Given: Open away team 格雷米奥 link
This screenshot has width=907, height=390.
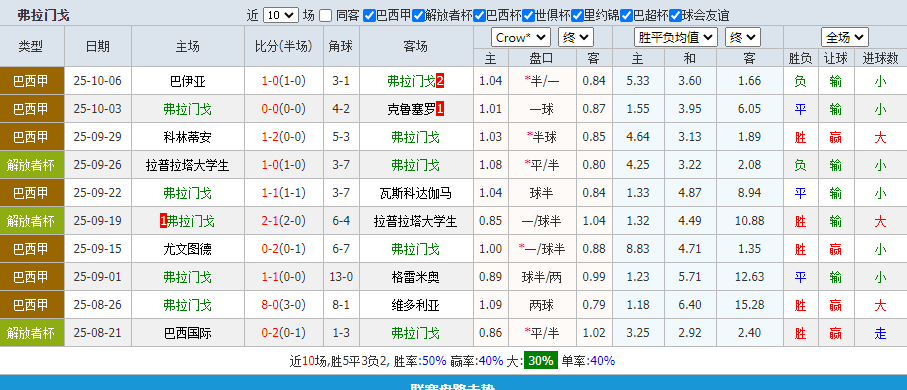Looking at the screenshot, I should (x=416, y=277).
